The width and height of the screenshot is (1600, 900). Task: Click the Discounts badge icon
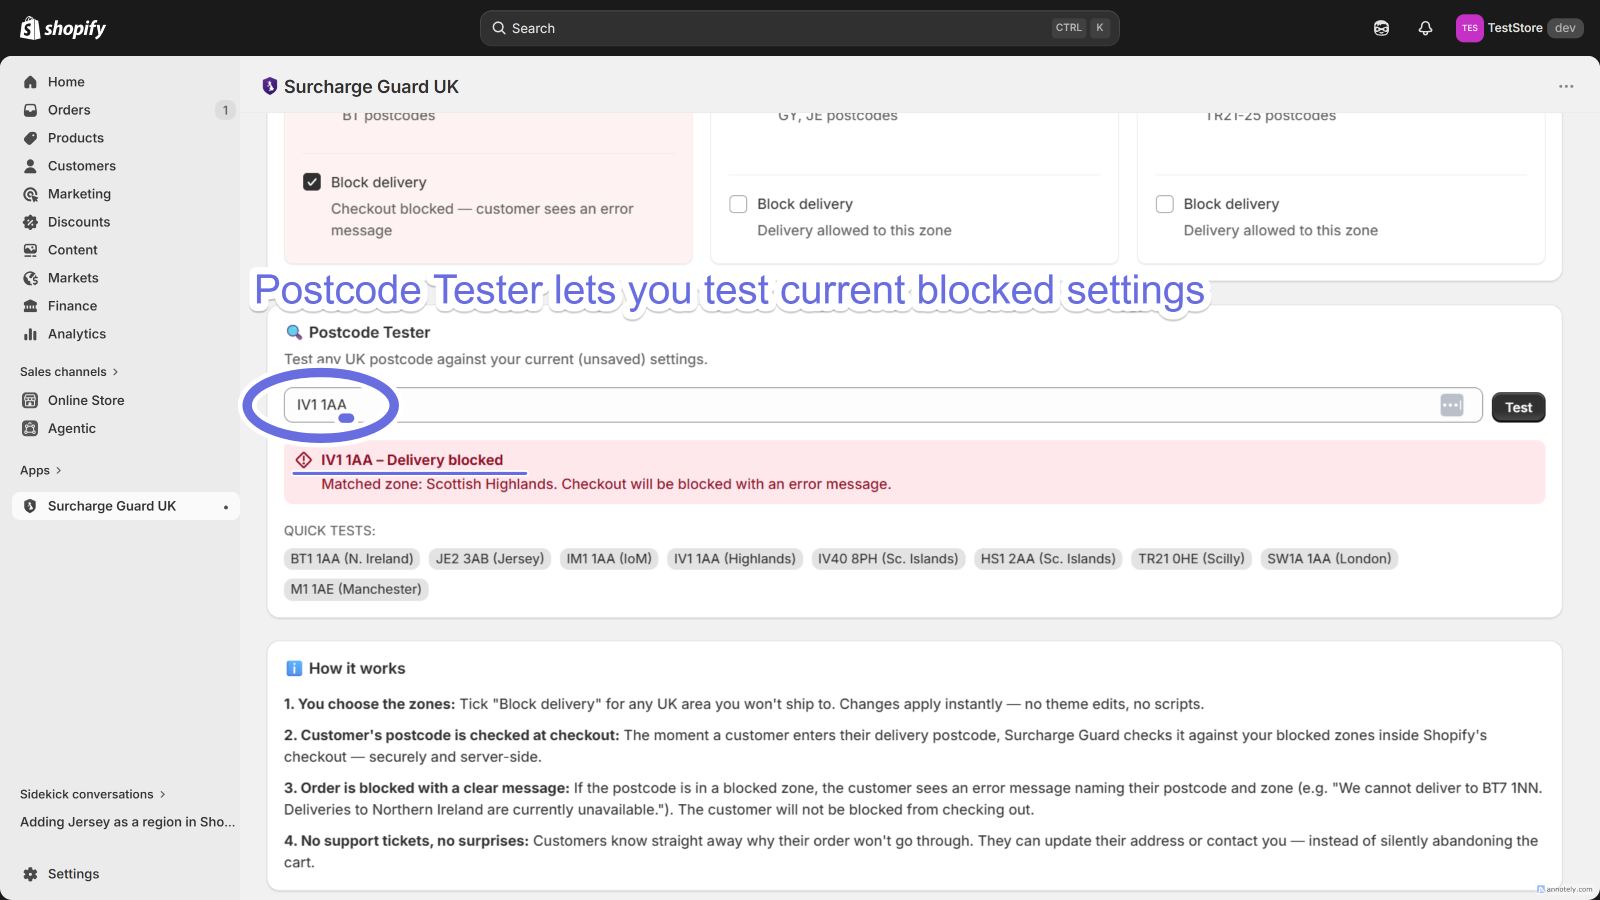point(30,222)
